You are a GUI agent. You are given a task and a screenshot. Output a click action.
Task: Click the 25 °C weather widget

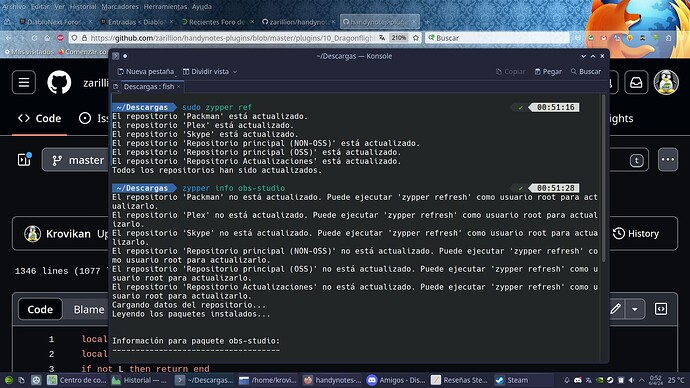coord(675,380)
